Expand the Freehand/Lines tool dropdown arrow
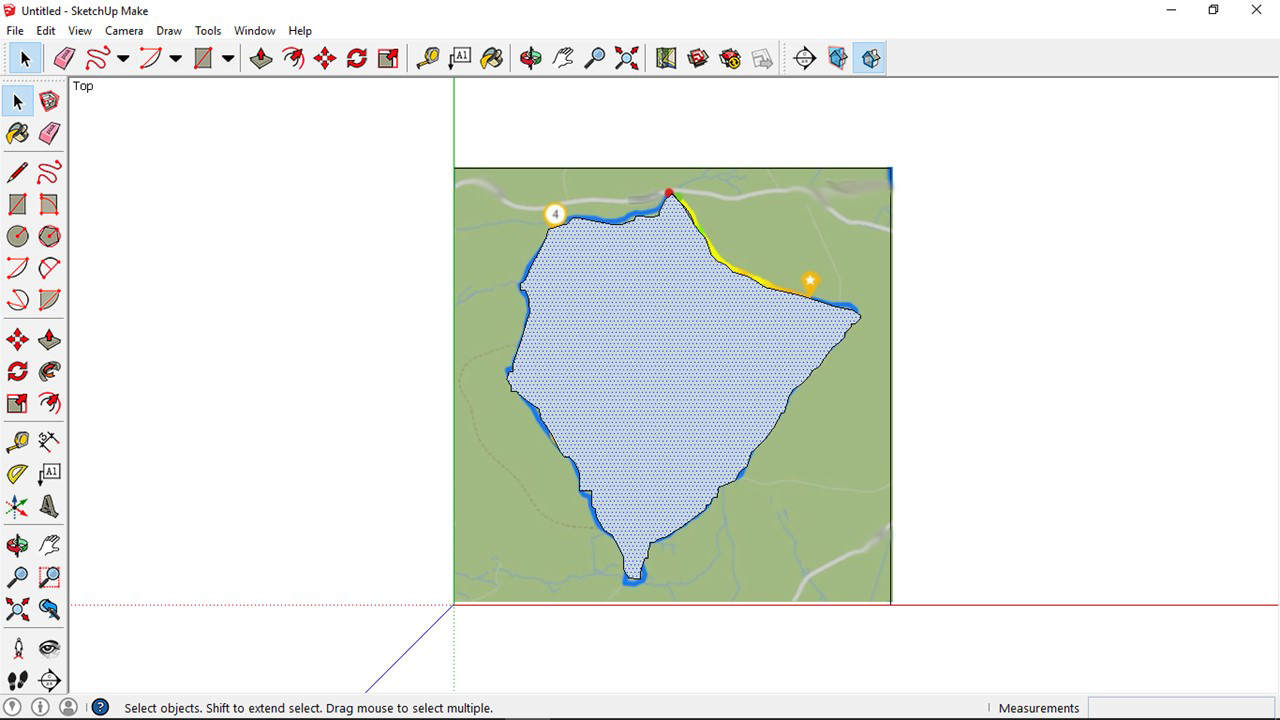 tap(123, 58)
